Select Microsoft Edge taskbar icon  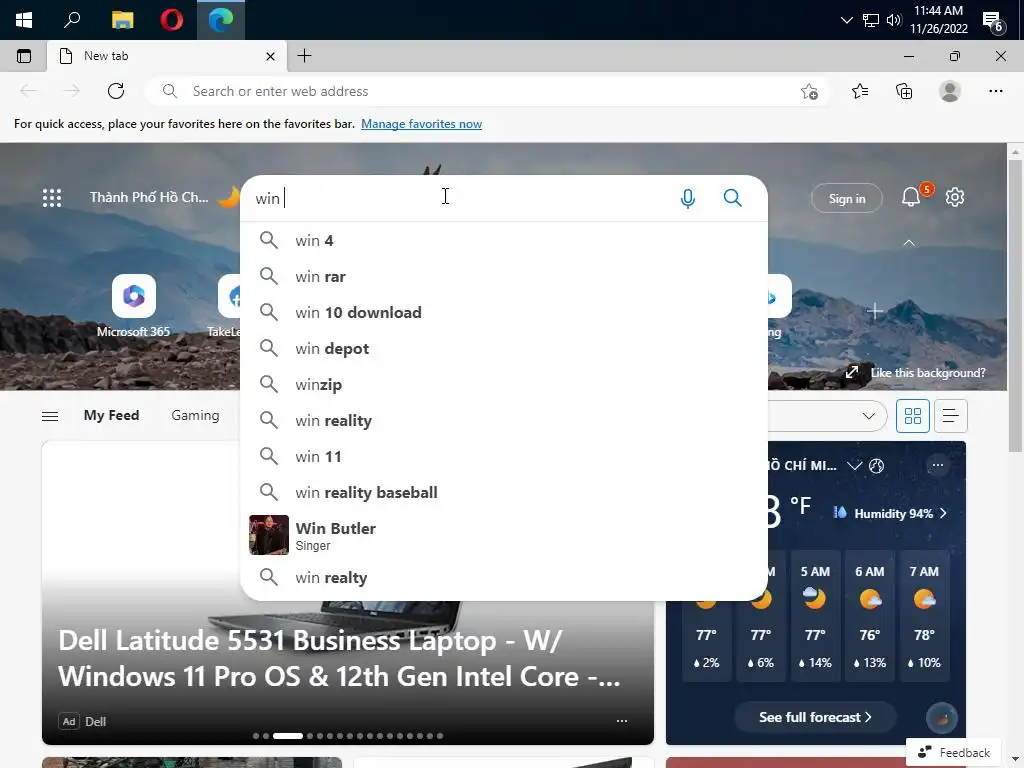point(221,20)
